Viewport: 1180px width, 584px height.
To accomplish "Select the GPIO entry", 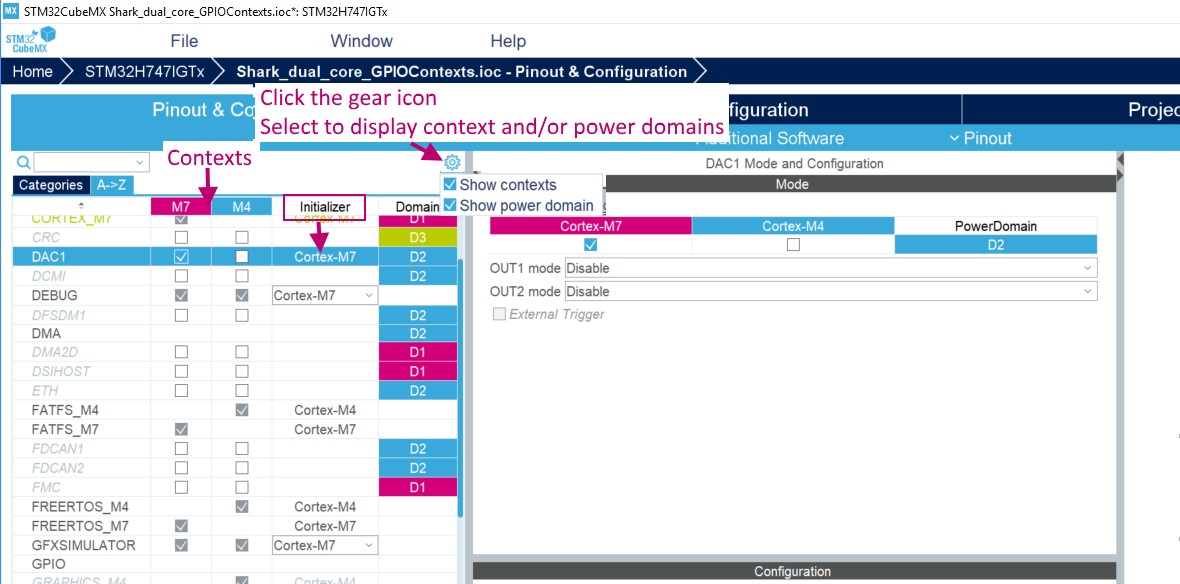I will [x=48, y=564].
